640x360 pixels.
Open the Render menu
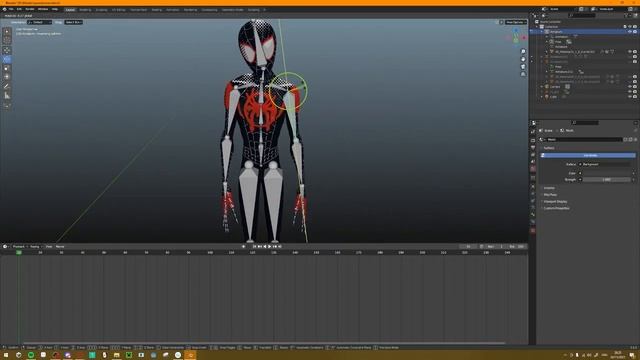click(x=30, y=9)
